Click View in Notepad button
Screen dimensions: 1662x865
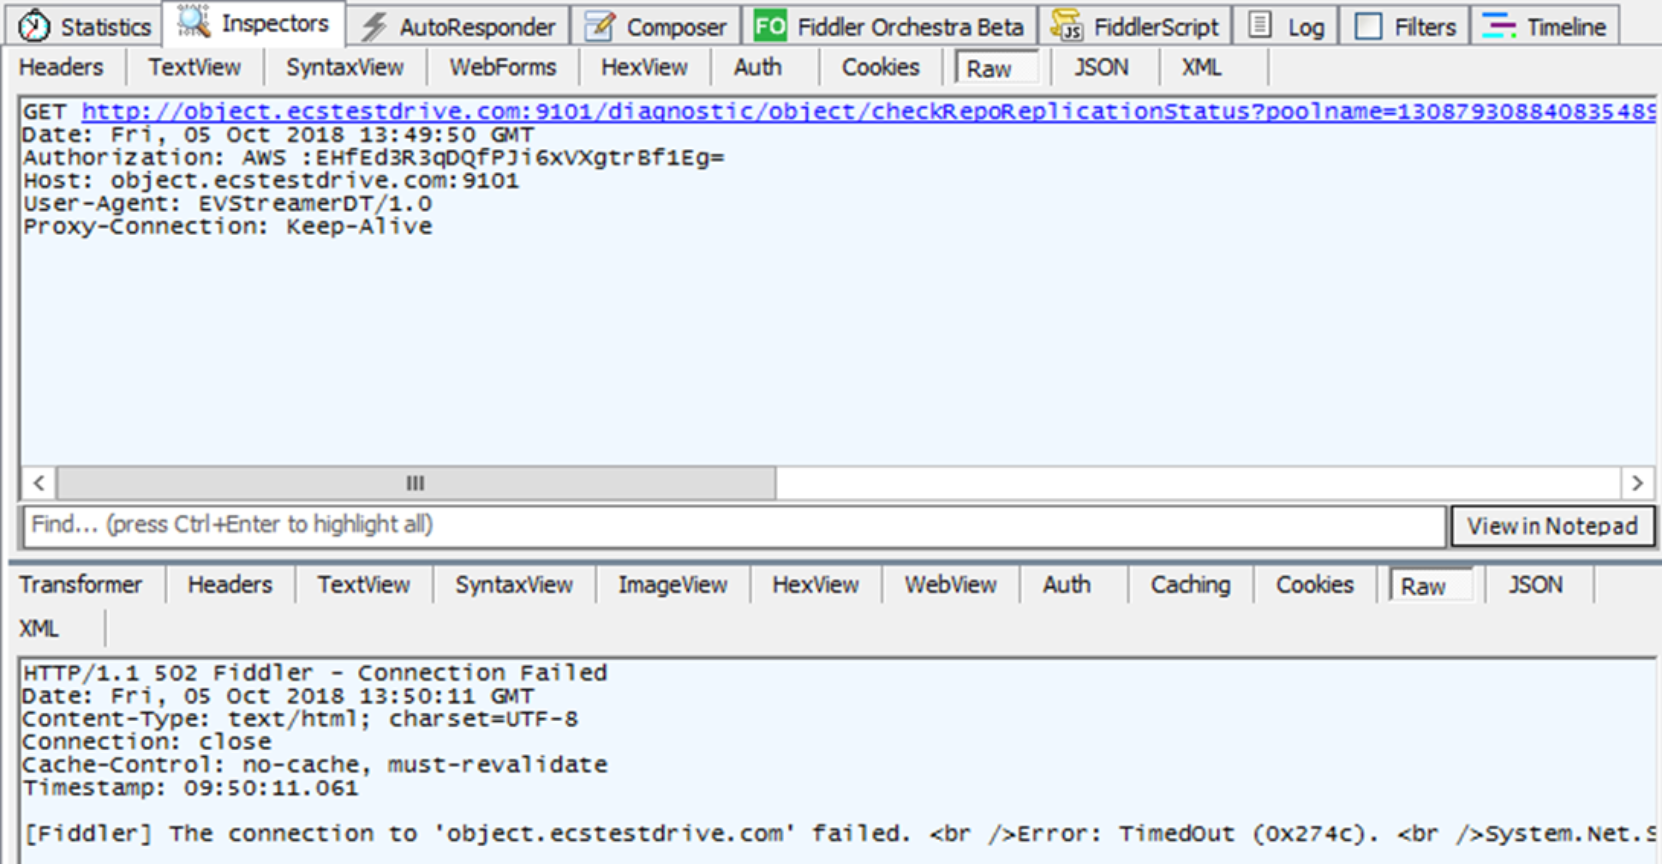[1552, 526]
